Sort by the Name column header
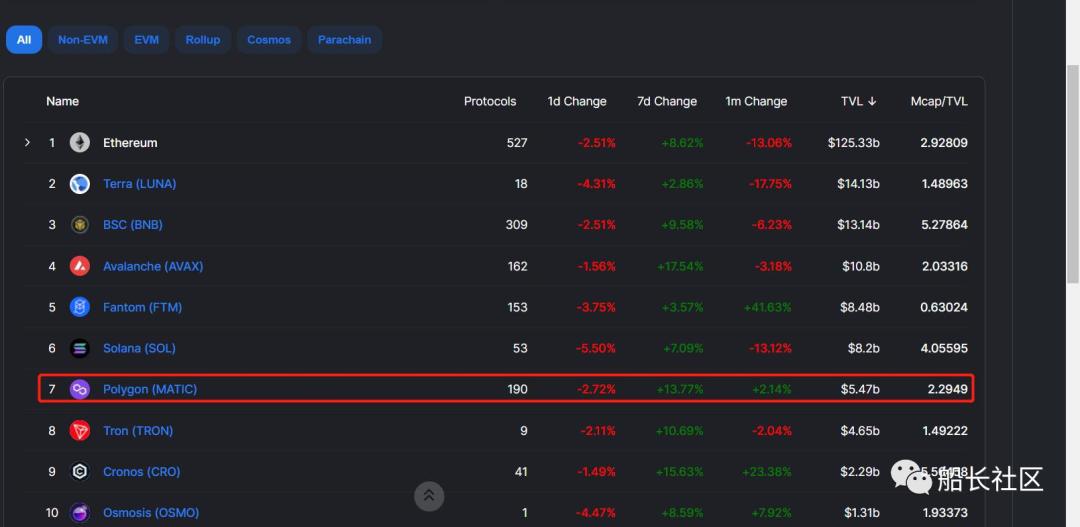 [63, 101]
